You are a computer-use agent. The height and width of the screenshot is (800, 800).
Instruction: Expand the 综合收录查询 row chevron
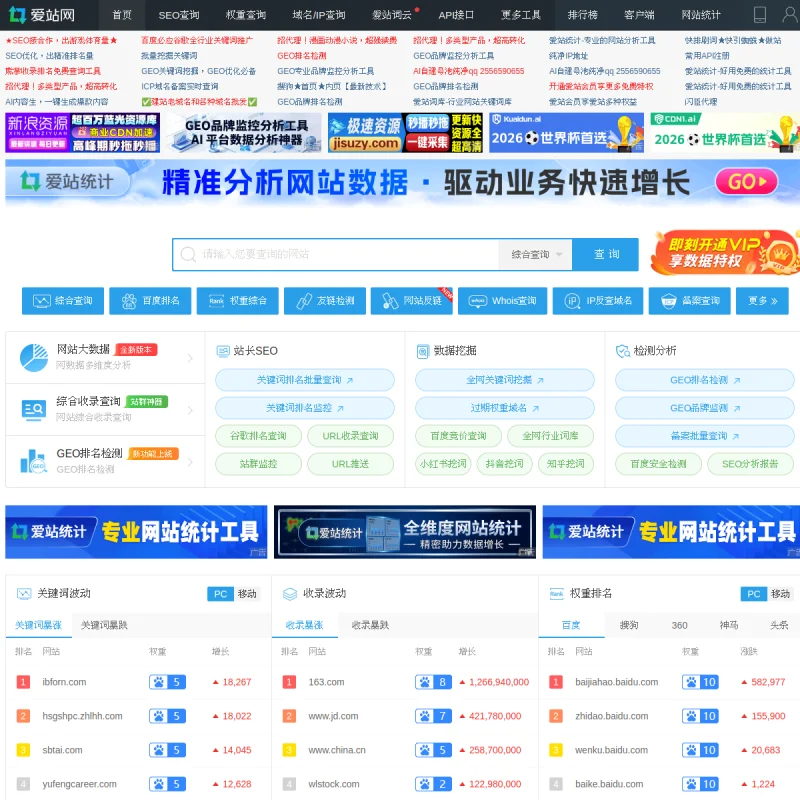(190, 410)
